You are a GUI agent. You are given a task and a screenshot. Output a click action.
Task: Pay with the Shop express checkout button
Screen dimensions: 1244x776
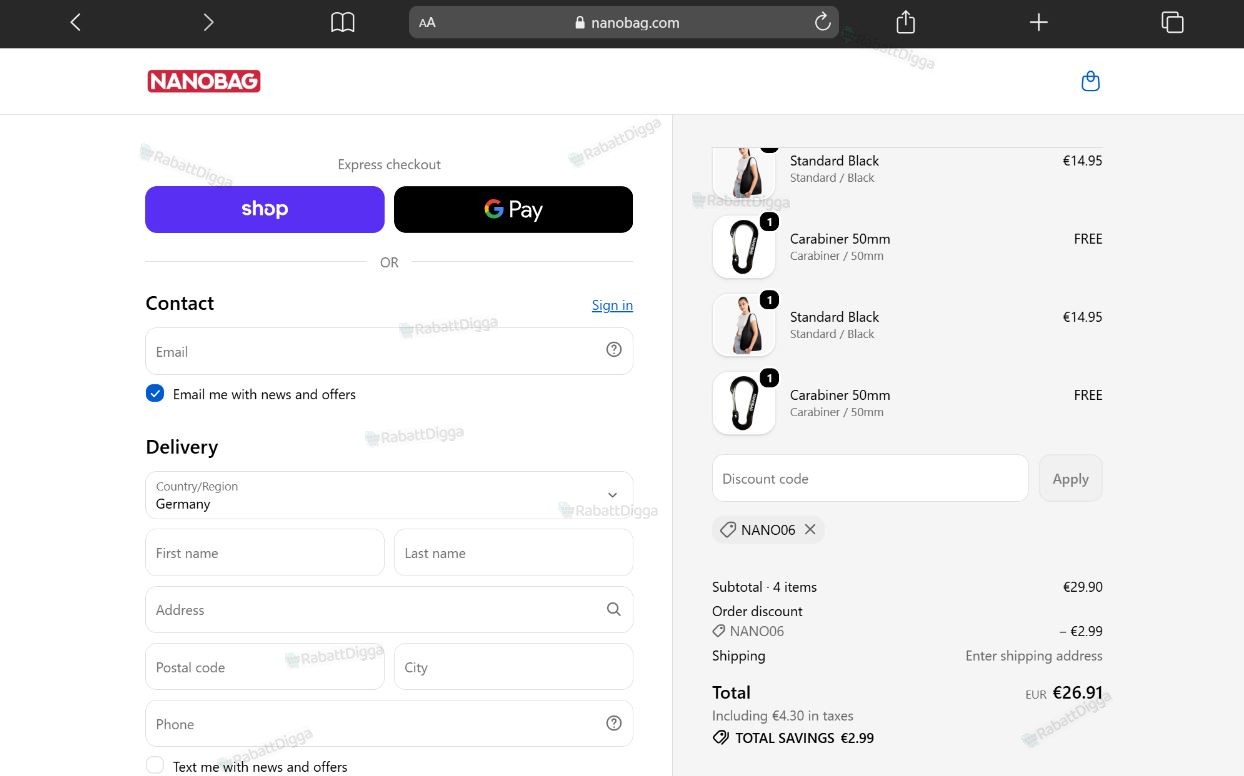[265, 209]
